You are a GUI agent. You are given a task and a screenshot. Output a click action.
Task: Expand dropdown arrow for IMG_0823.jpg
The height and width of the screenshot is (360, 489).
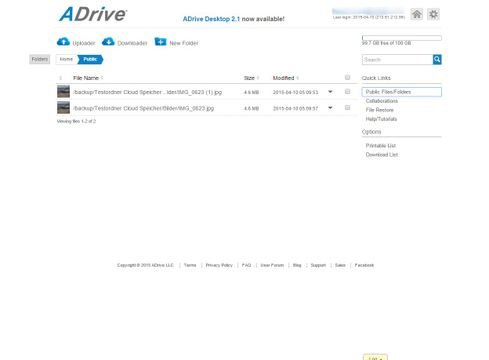[330, 107]
